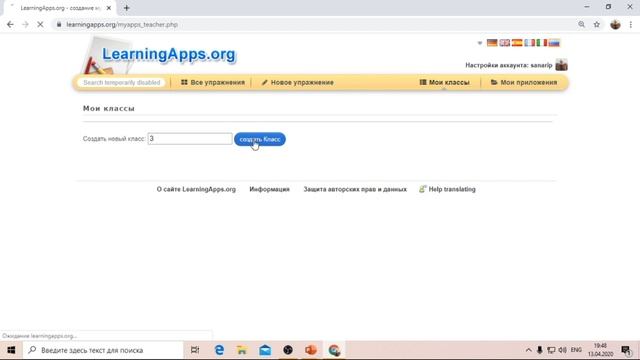Click the LearningApps.org logo
This screenshot has width=640, height=360.
(169, 54)
